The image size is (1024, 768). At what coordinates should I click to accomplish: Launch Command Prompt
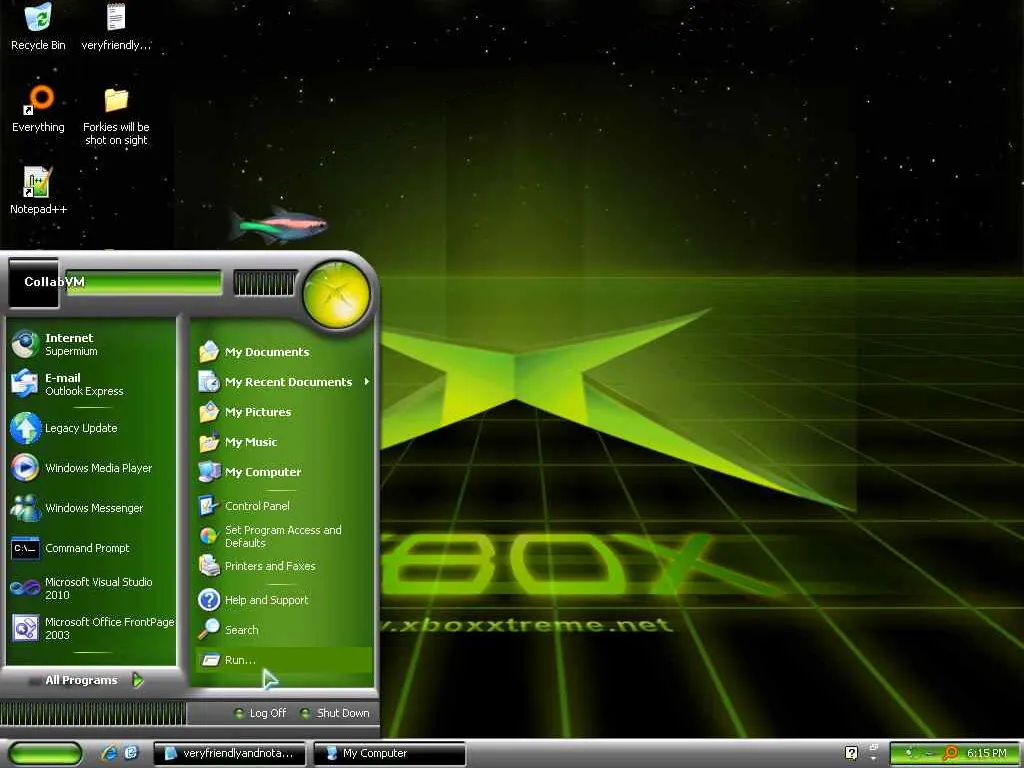(91, 548)
